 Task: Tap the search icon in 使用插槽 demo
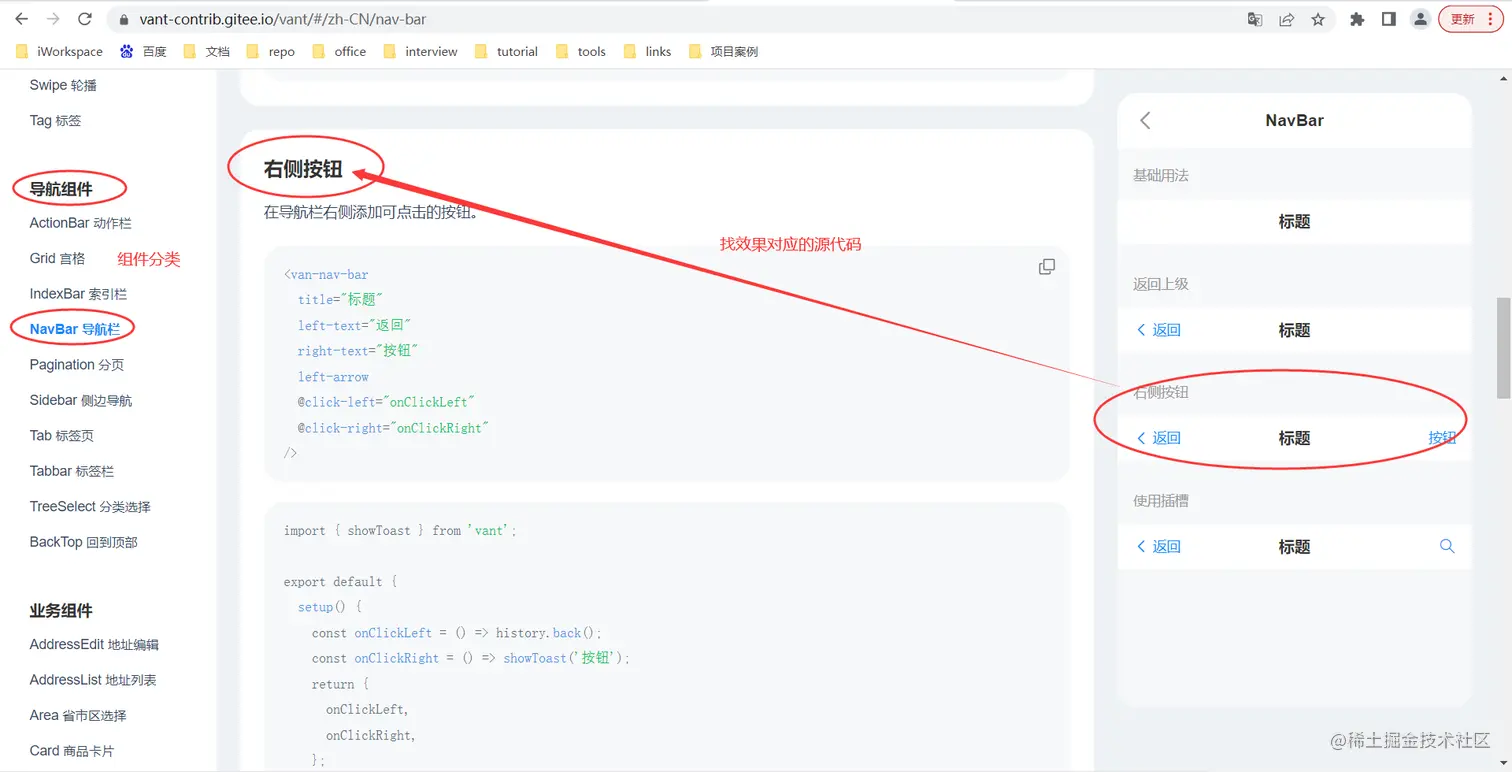(x=1447, y=546)
